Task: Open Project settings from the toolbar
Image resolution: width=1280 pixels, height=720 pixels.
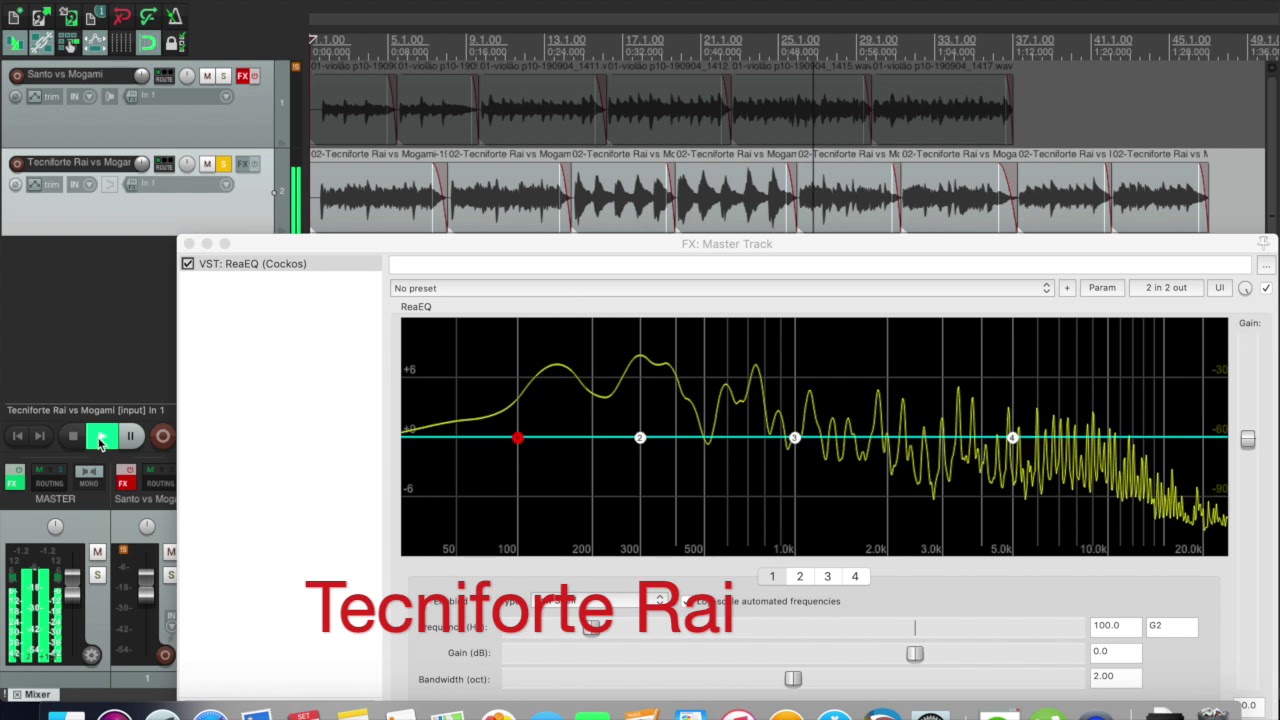Action: 94,17
